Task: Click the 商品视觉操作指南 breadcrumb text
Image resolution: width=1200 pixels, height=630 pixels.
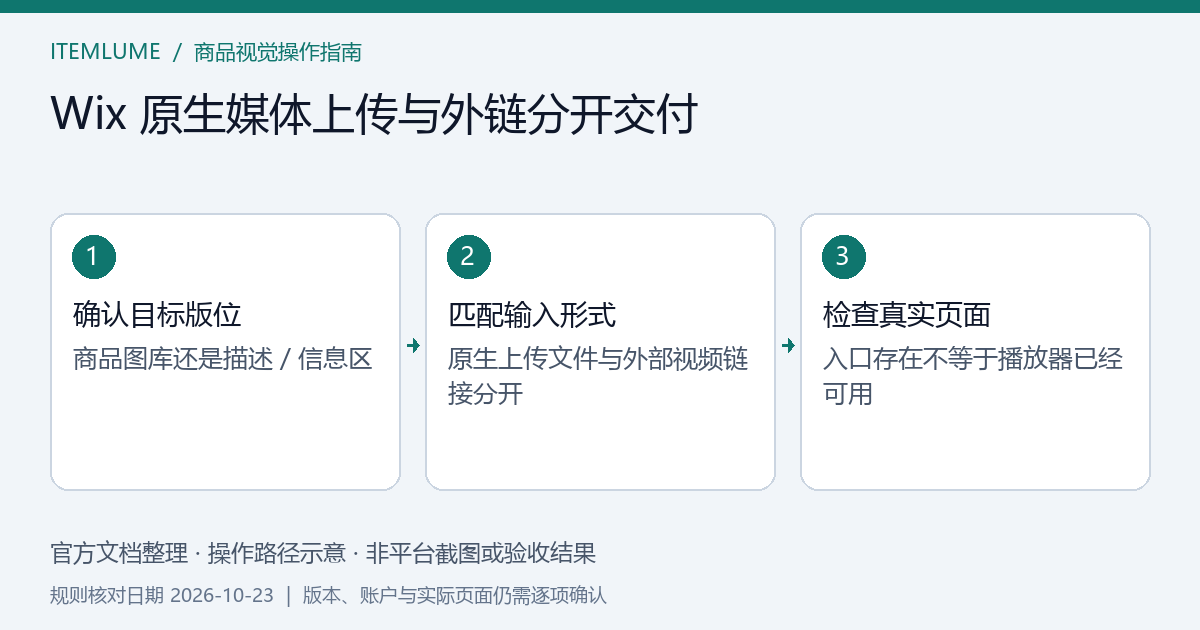Action: pyautogui.click(x=278, y=52)
